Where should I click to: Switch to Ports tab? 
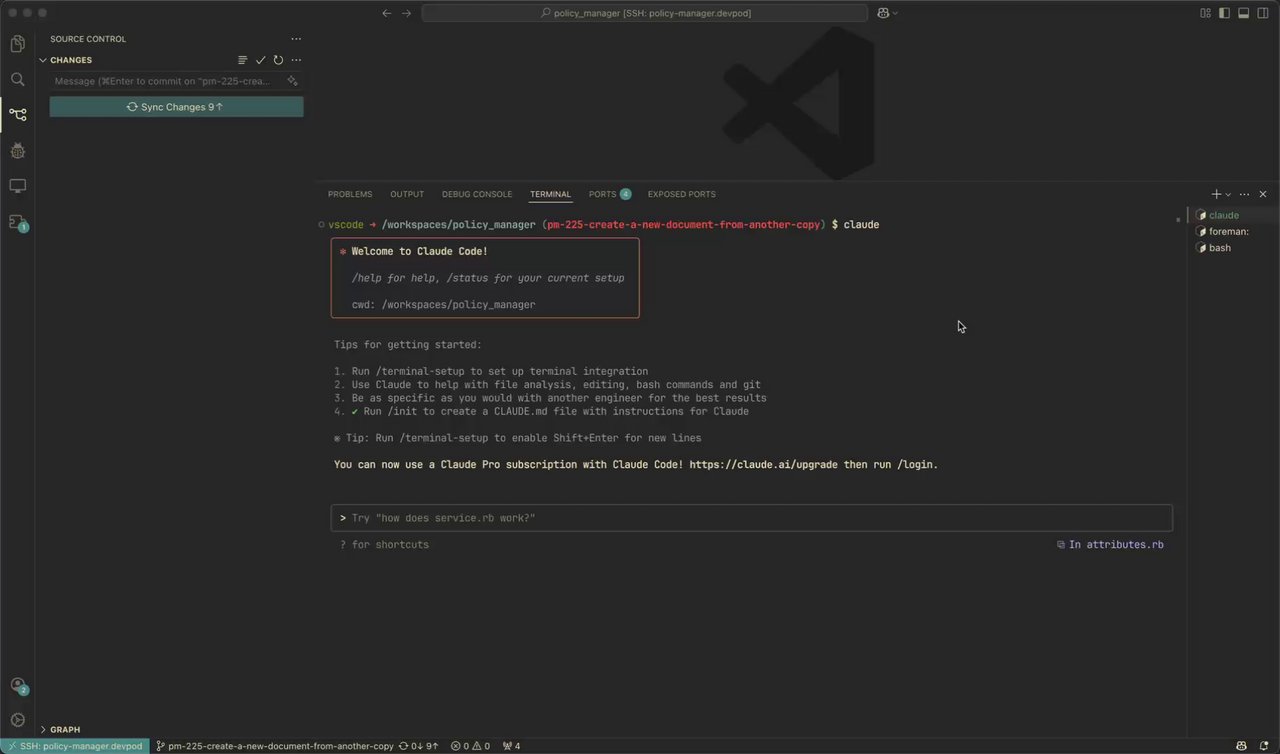pyautogui.click(x=610, y=194)
